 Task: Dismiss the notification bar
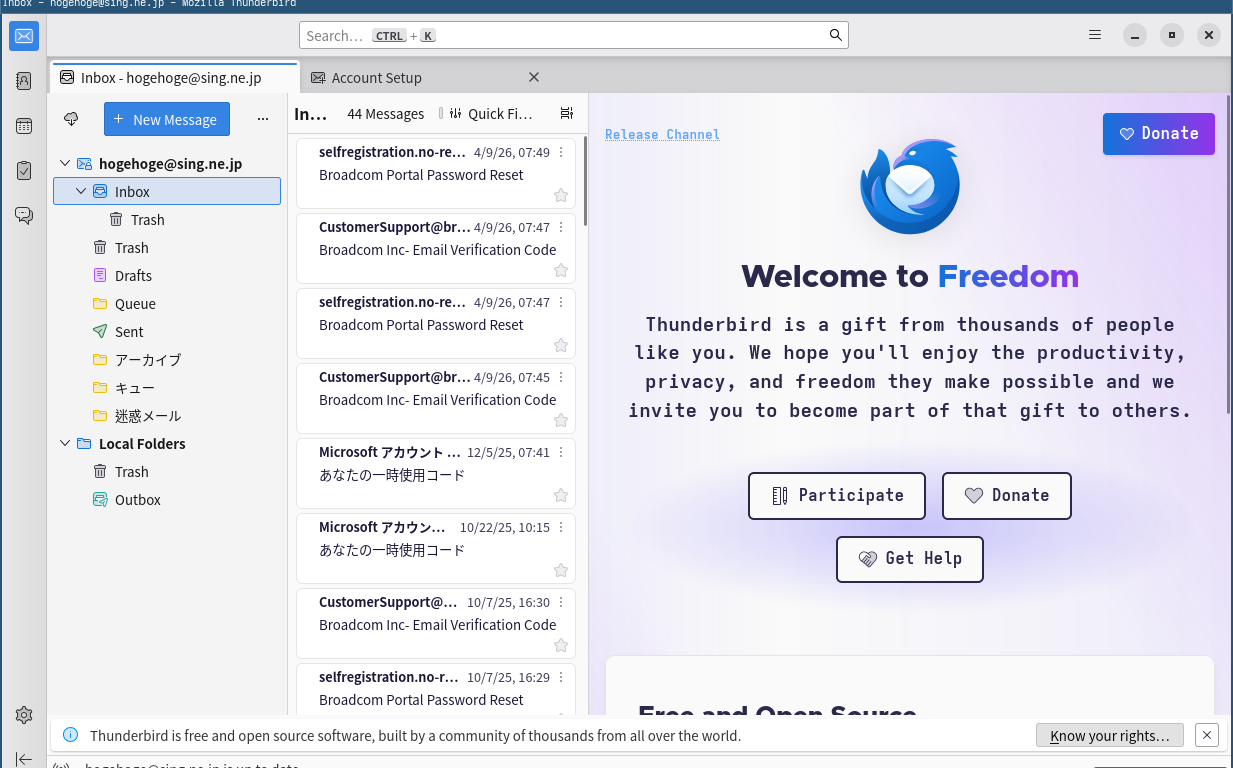point(1207,735)
